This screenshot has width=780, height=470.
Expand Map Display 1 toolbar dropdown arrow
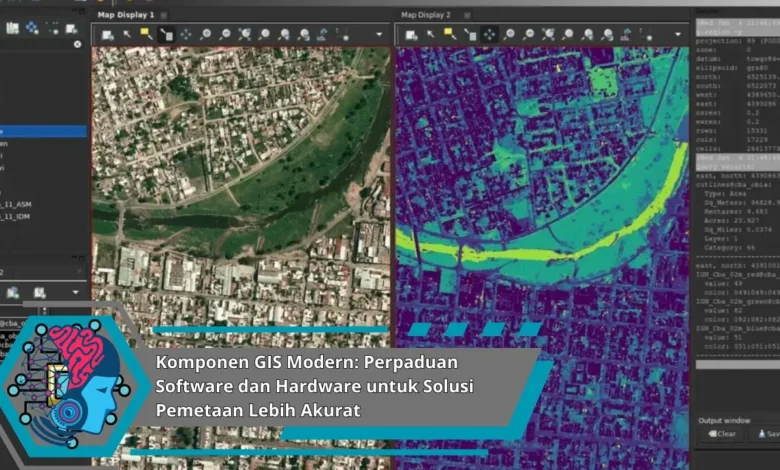coord(379,34)
